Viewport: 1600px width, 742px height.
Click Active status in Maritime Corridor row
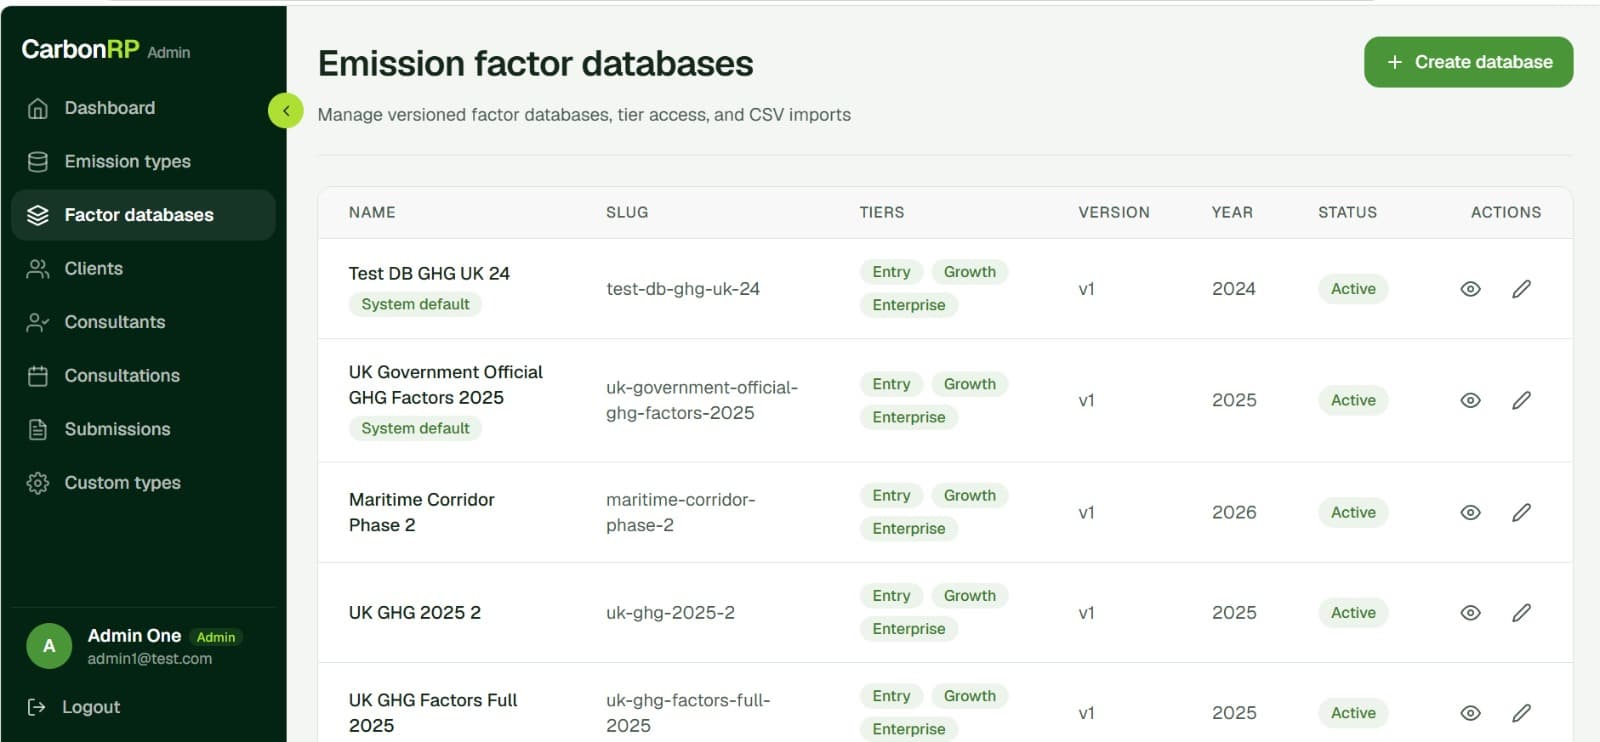coord(1353,512)
